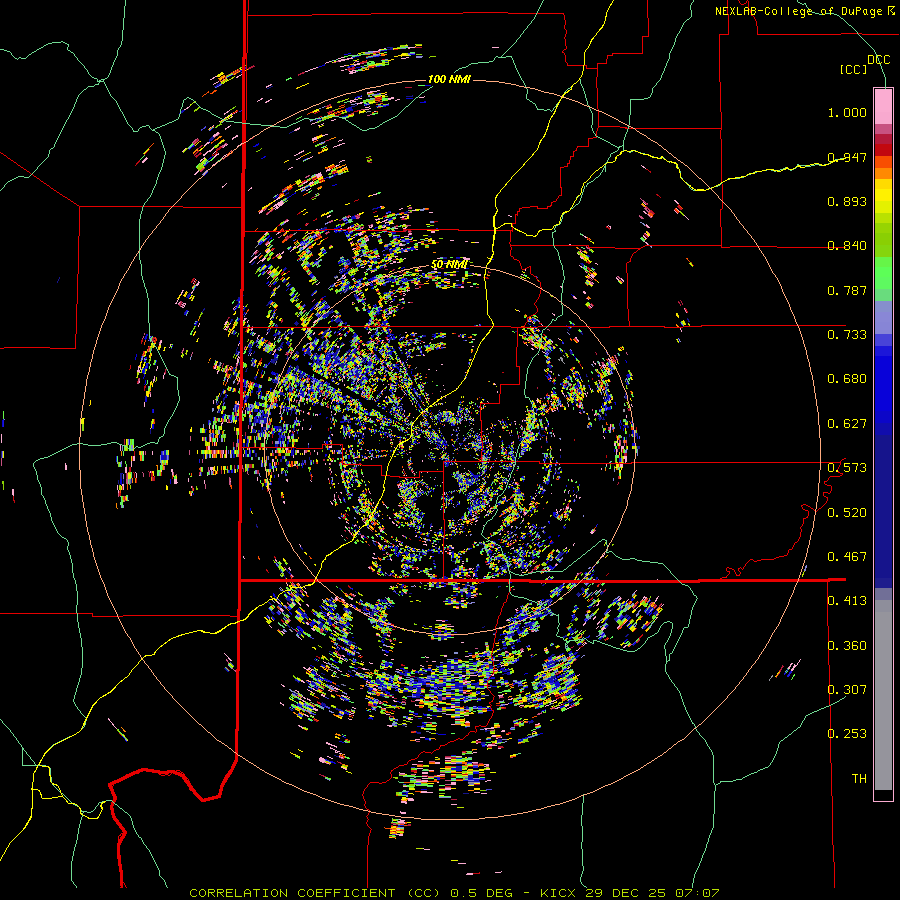This screenshot has height=900, width=900.
Task: Click the gray lower segment of color bar
Action: 883,695
